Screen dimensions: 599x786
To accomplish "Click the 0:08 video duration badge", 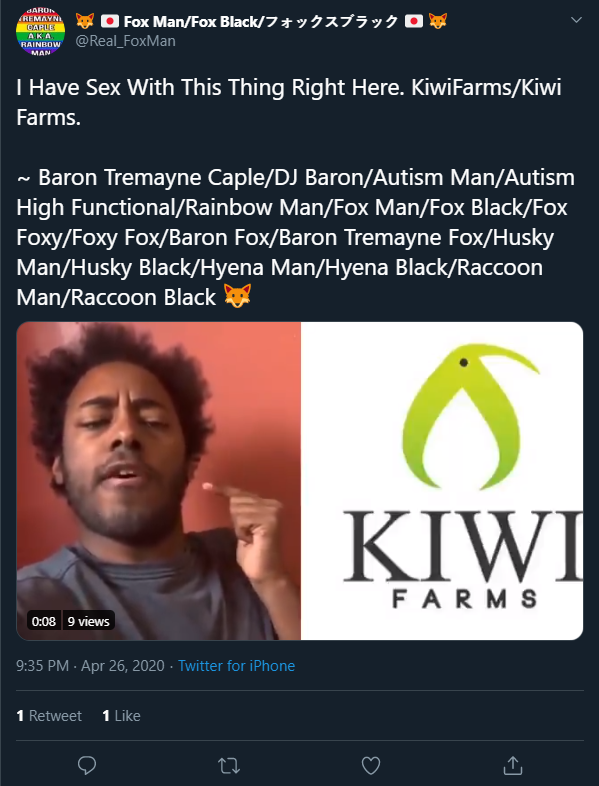I will pos(44,621).
